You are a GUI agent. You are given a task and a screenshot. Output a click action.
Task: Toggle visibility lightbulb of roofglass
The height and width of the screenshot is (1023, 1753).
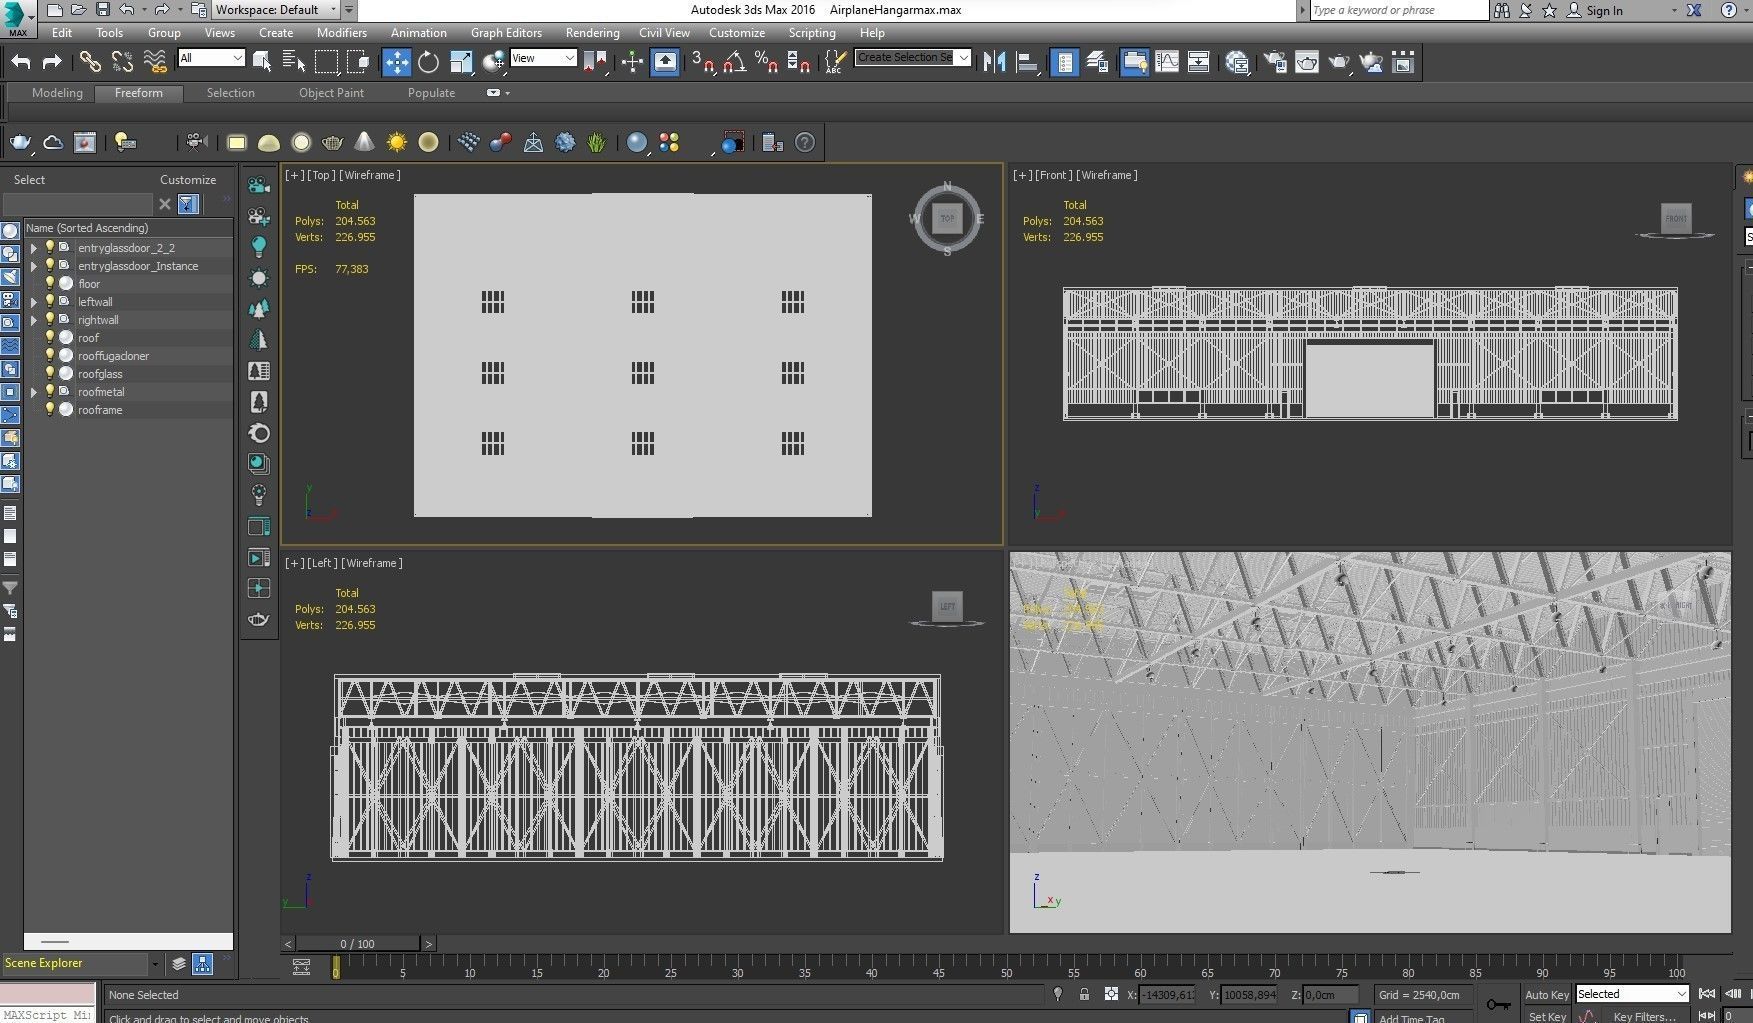click(x=49, y=374)
